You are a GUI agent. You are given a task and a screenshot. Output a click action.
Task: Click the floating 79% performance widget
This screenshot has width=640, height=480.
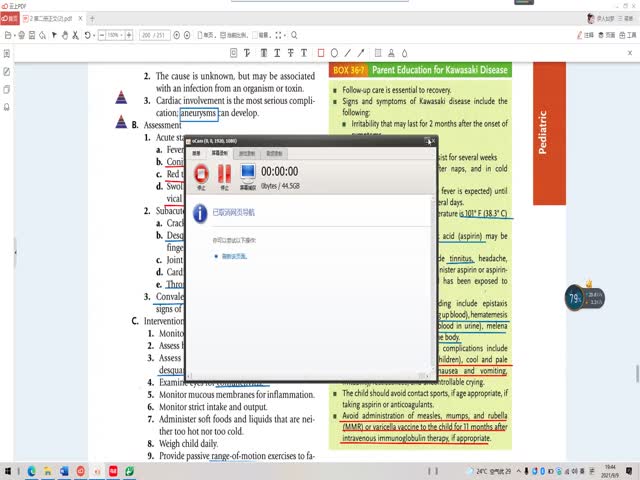[575, 297]
